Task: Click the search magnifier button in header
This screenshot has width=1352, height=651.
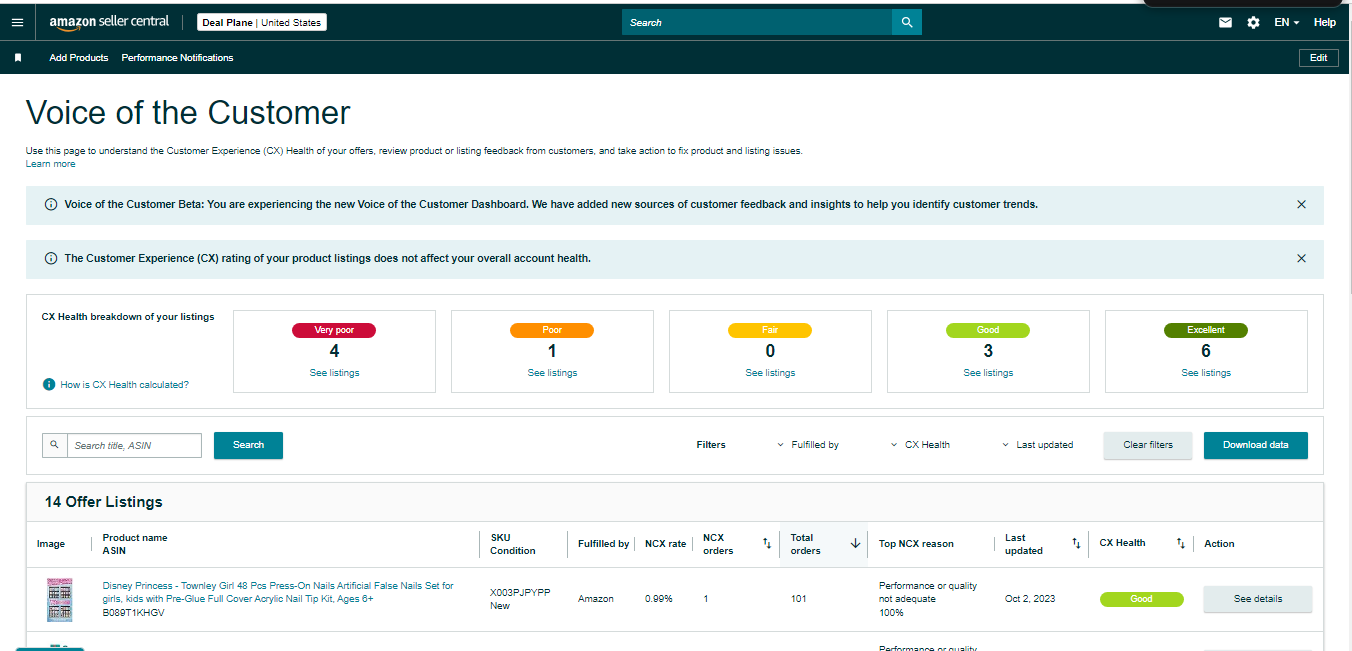Action: [x=907, y=22]
